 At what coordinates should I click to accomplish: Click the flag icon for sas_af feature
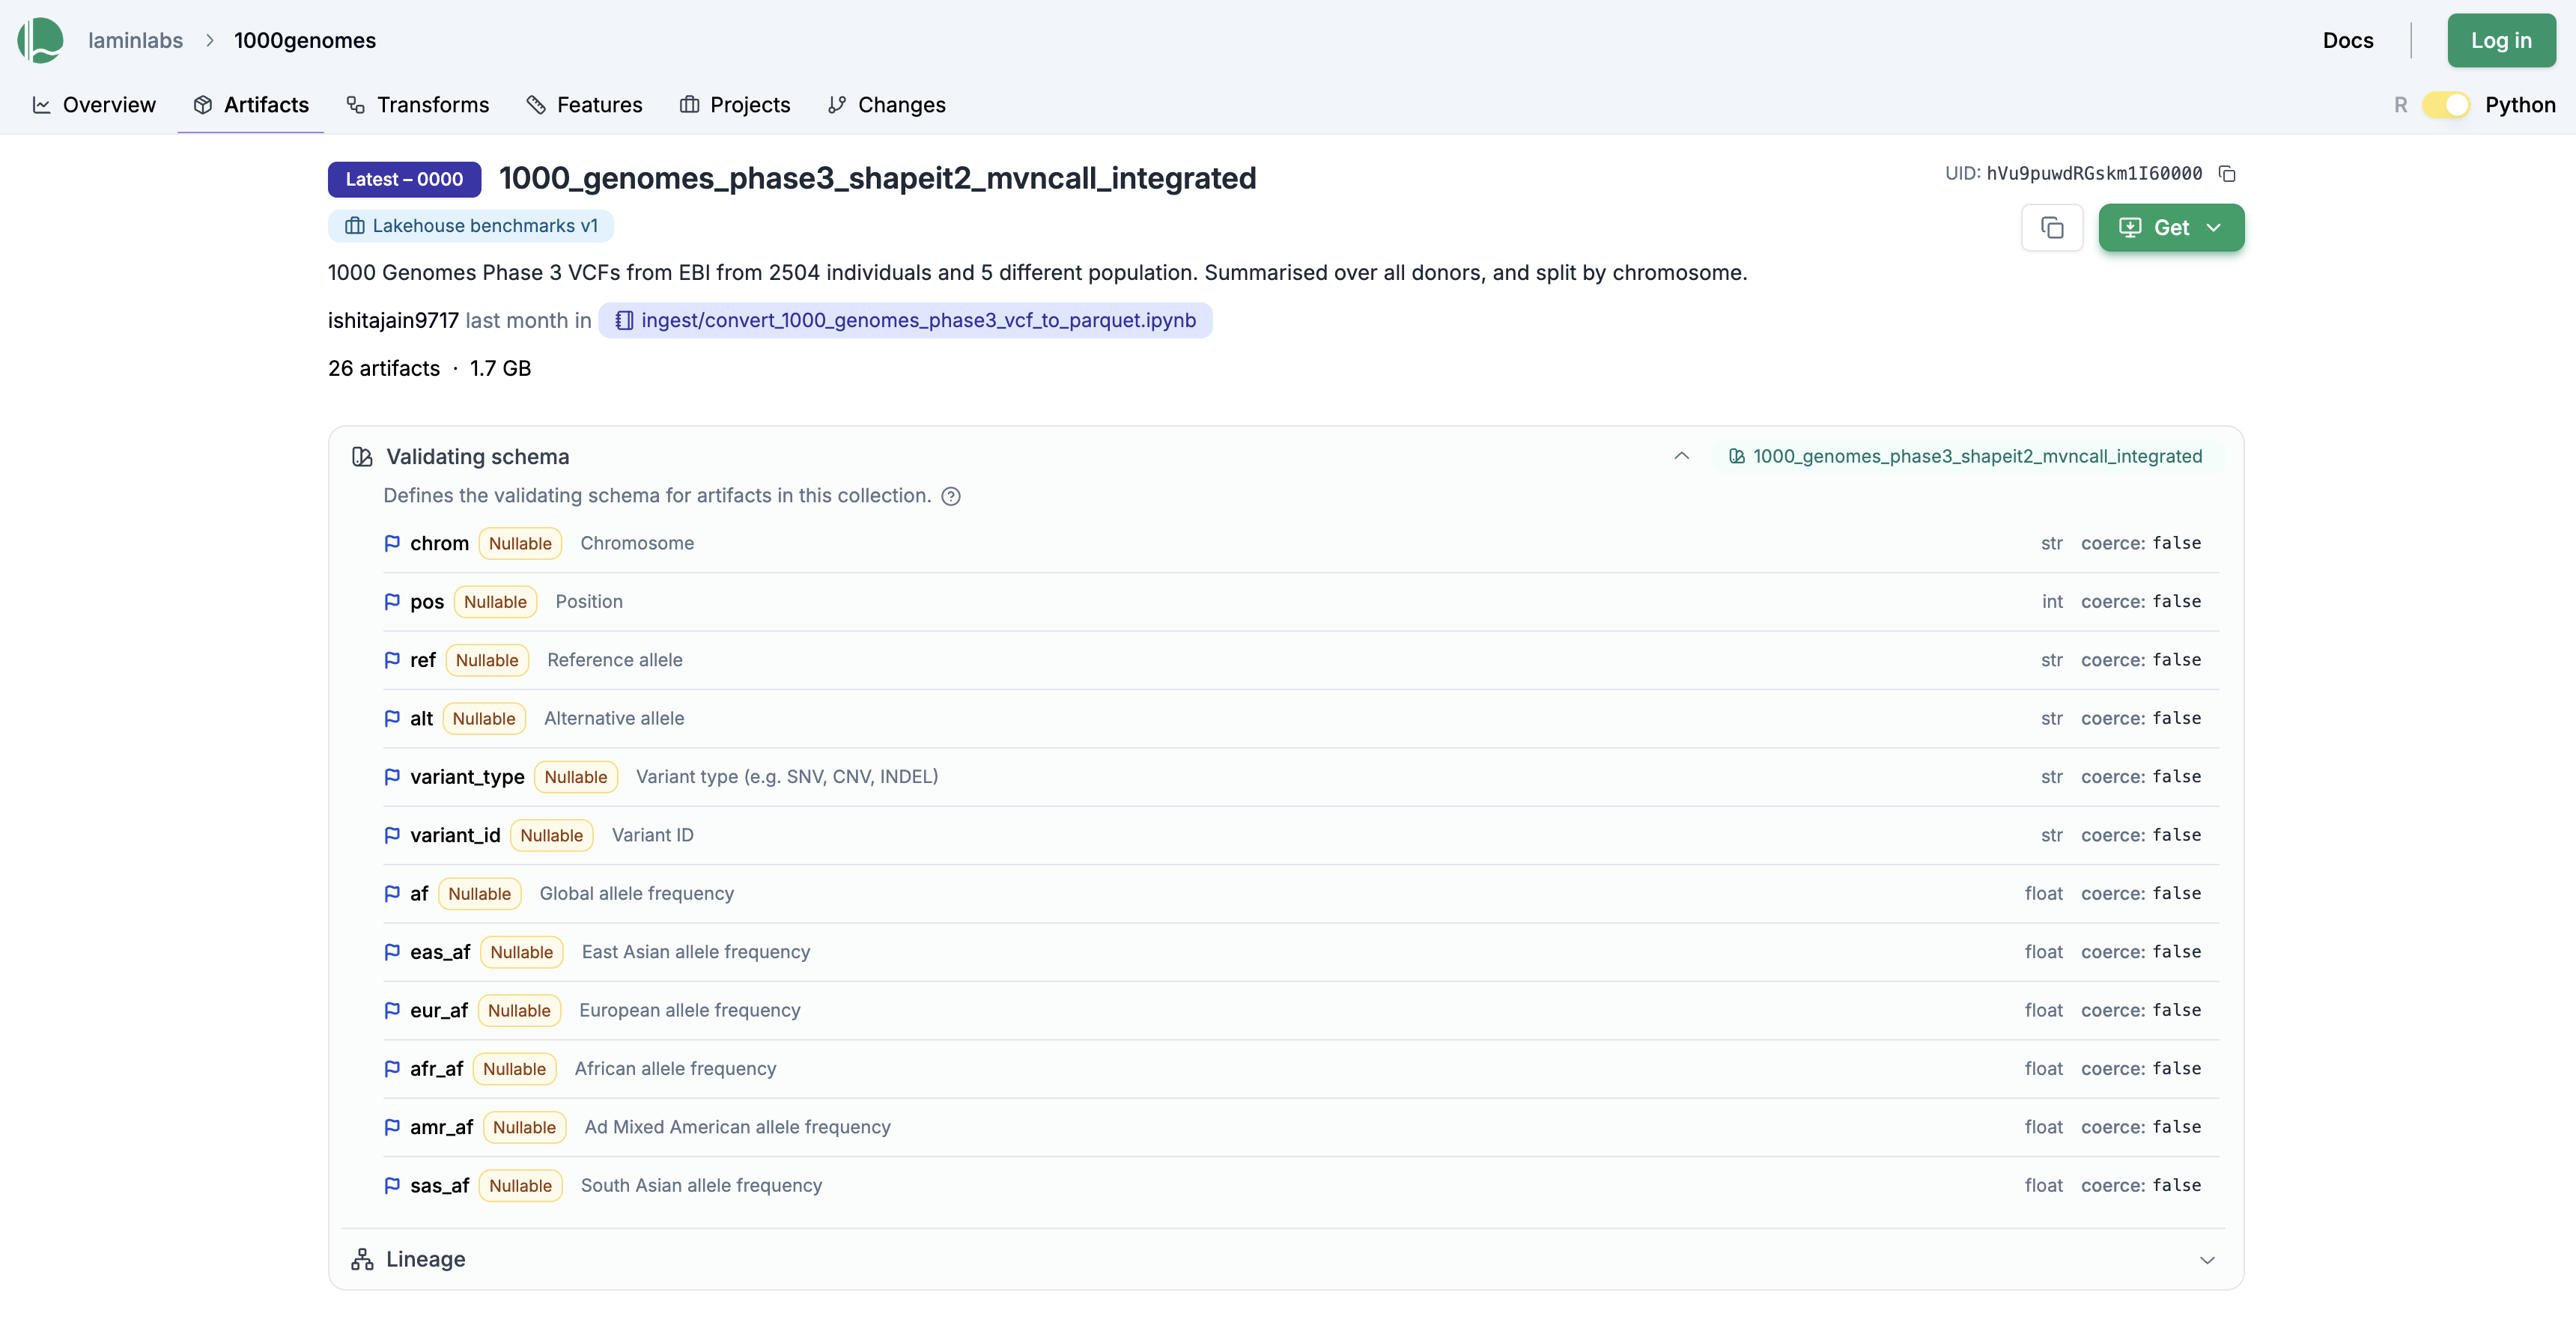point(392,1185)
